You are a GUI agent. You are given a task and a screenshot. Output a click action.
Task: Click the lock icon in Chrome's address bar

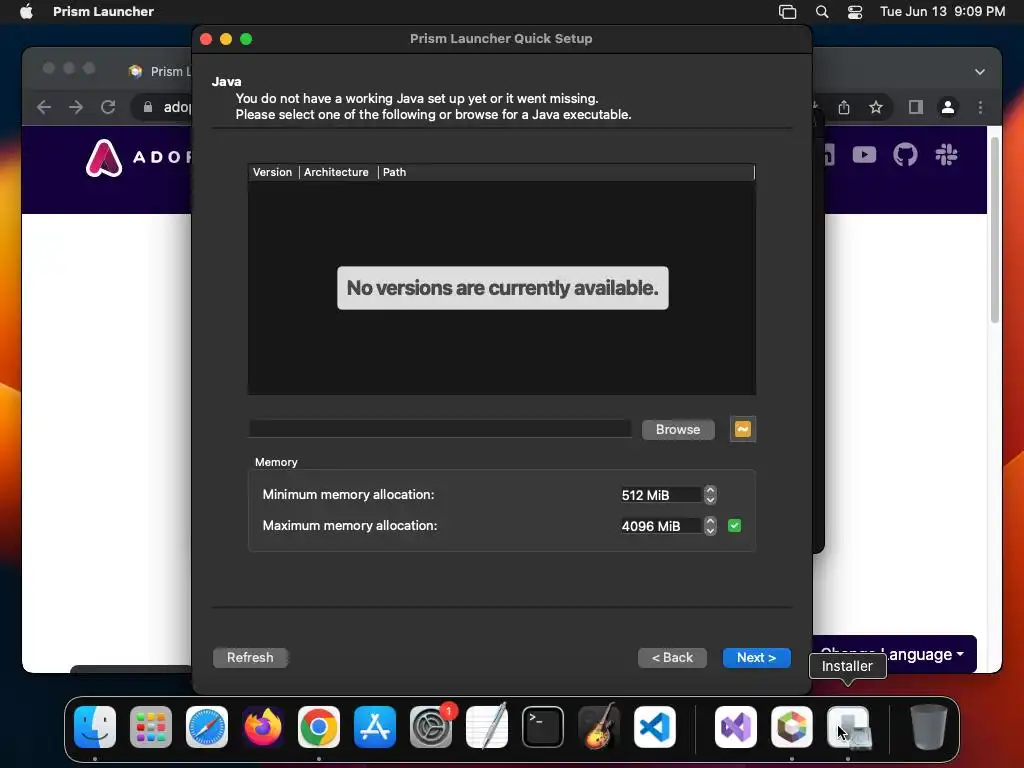(x=148, y=107)
